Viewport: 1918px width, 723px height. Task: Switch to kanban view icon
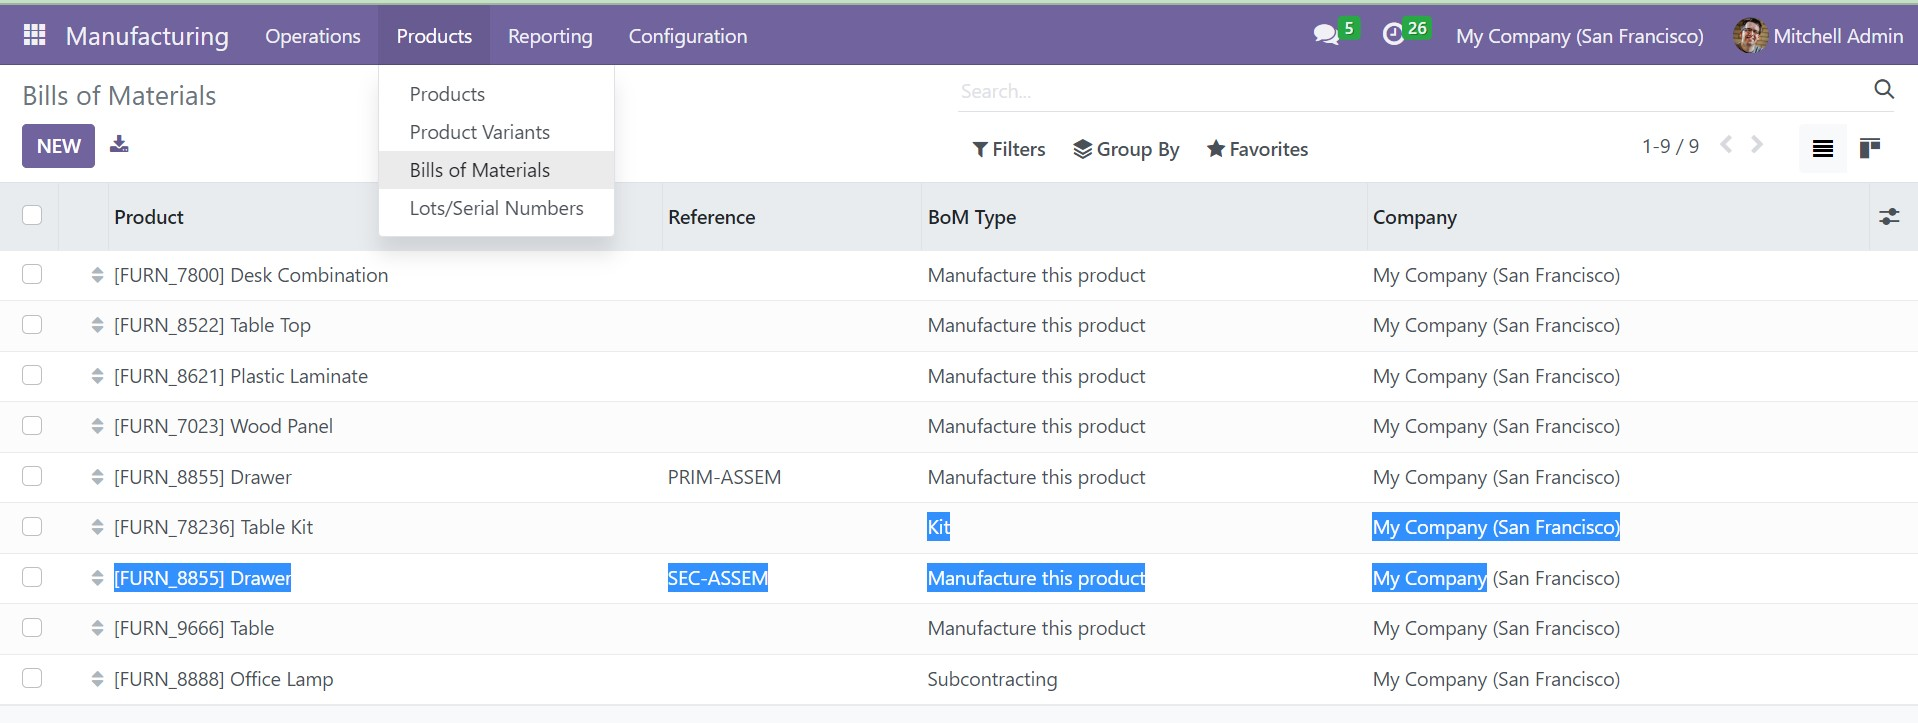pos(1869,148)
